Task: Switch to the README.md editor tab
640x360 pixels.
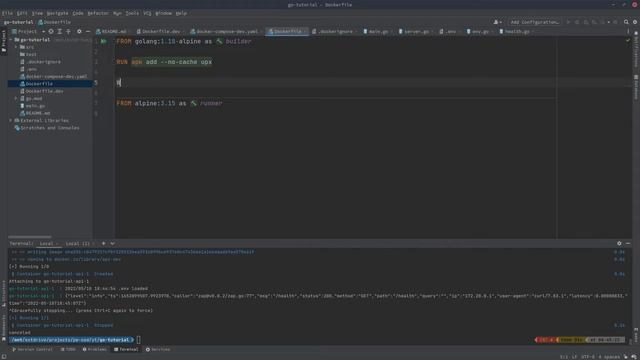Action: [113, 31]
